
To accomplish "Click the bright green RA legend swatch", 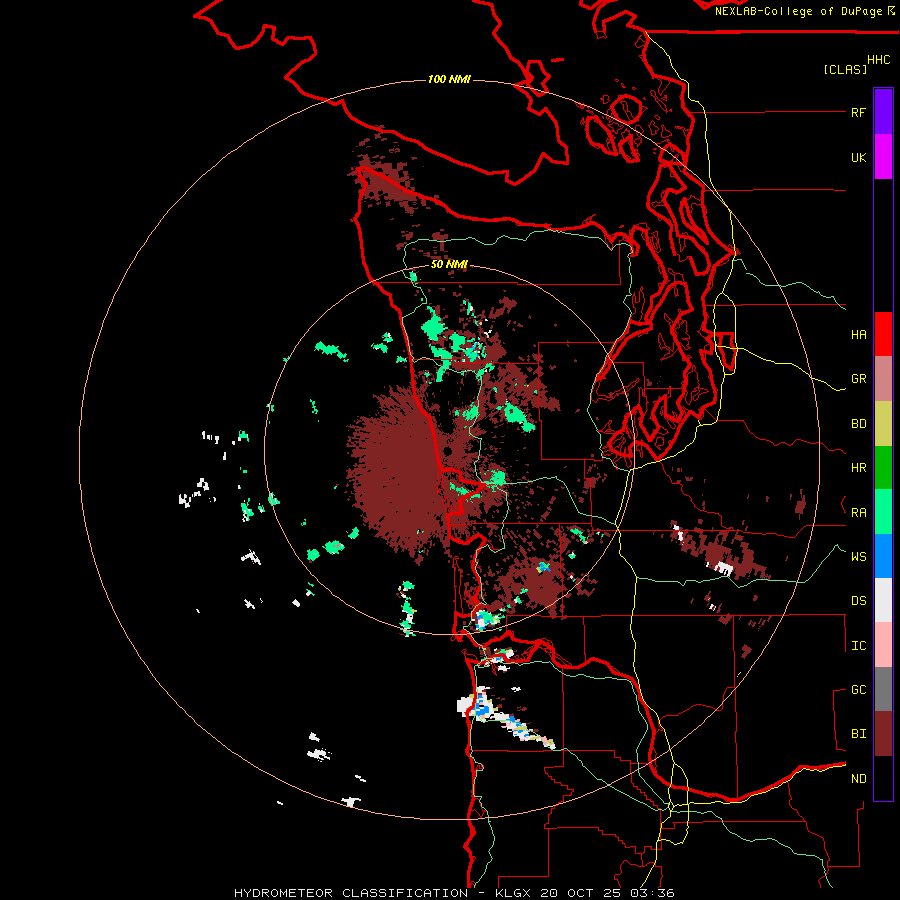I will (x=883, y=512).
